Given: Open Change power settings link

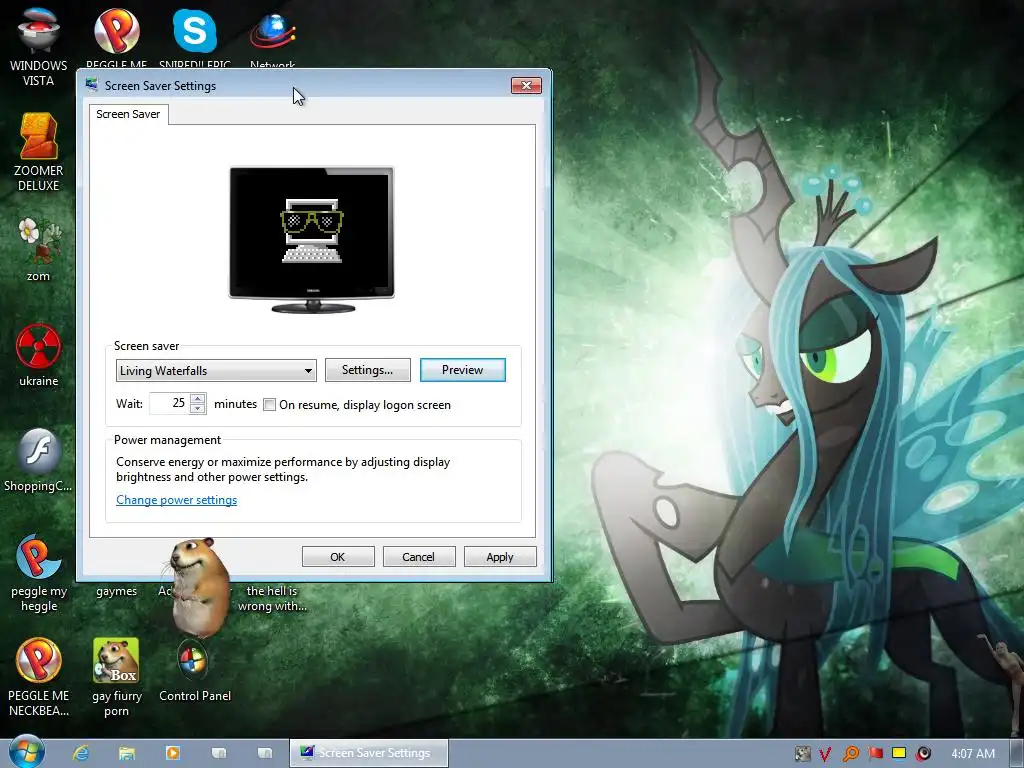Looking at the screenshot, I should click(x=176, y=500).
